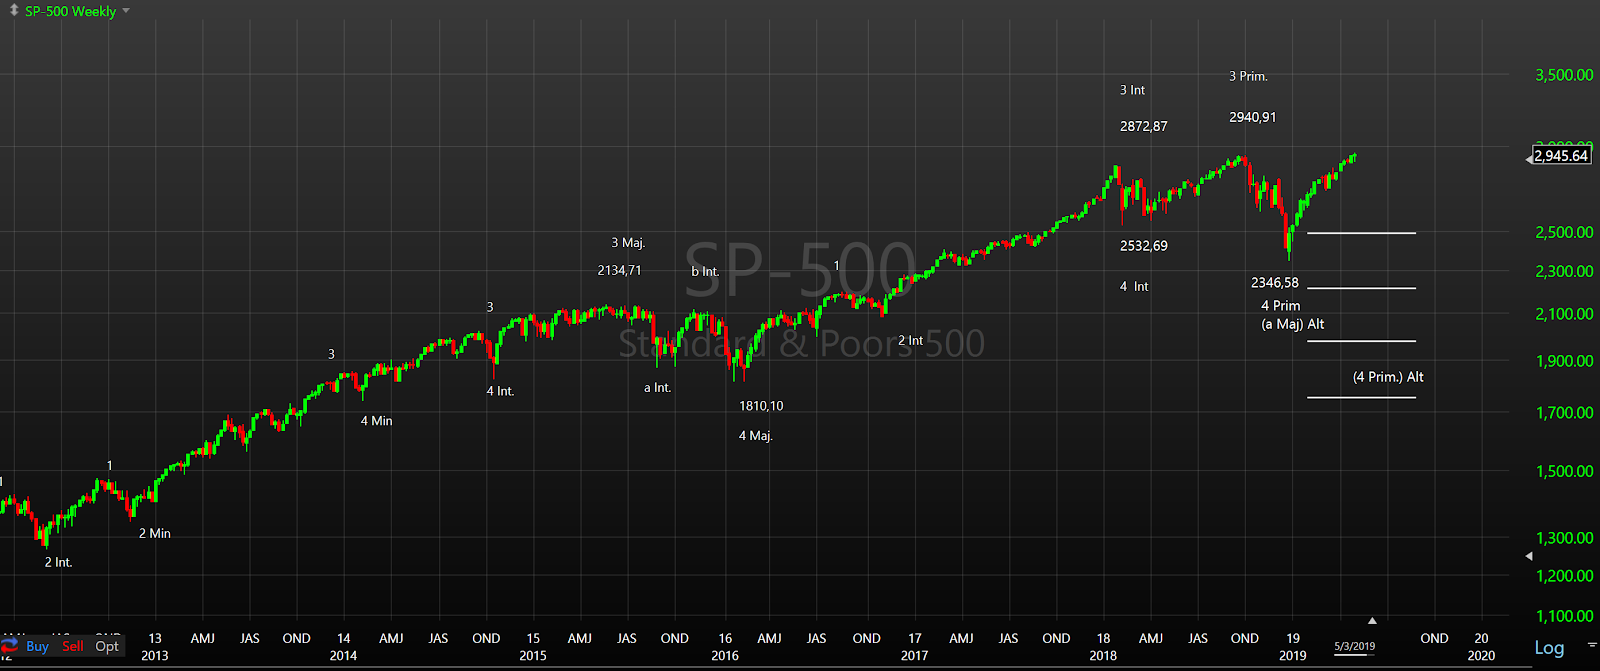Select the '(a Maj) Alt' annotation

point(1293,324)
